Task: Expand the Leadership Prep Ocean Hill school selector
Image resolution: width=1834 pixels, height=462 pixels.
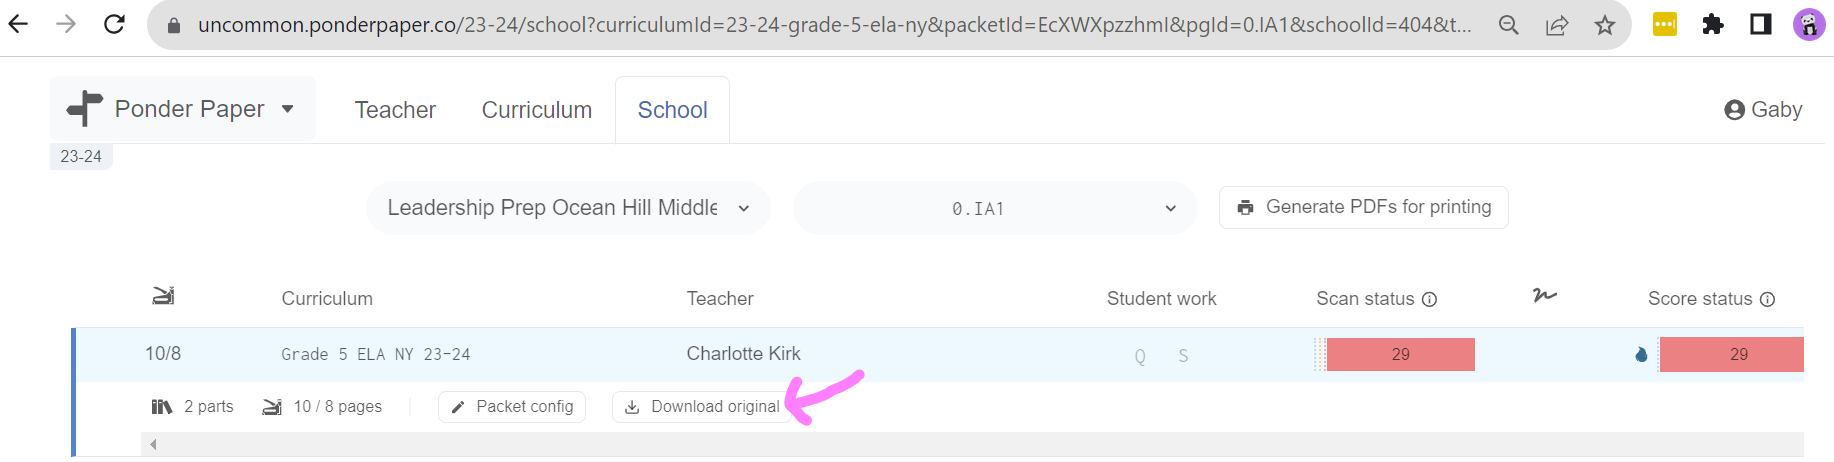Action: pos(568,208)
